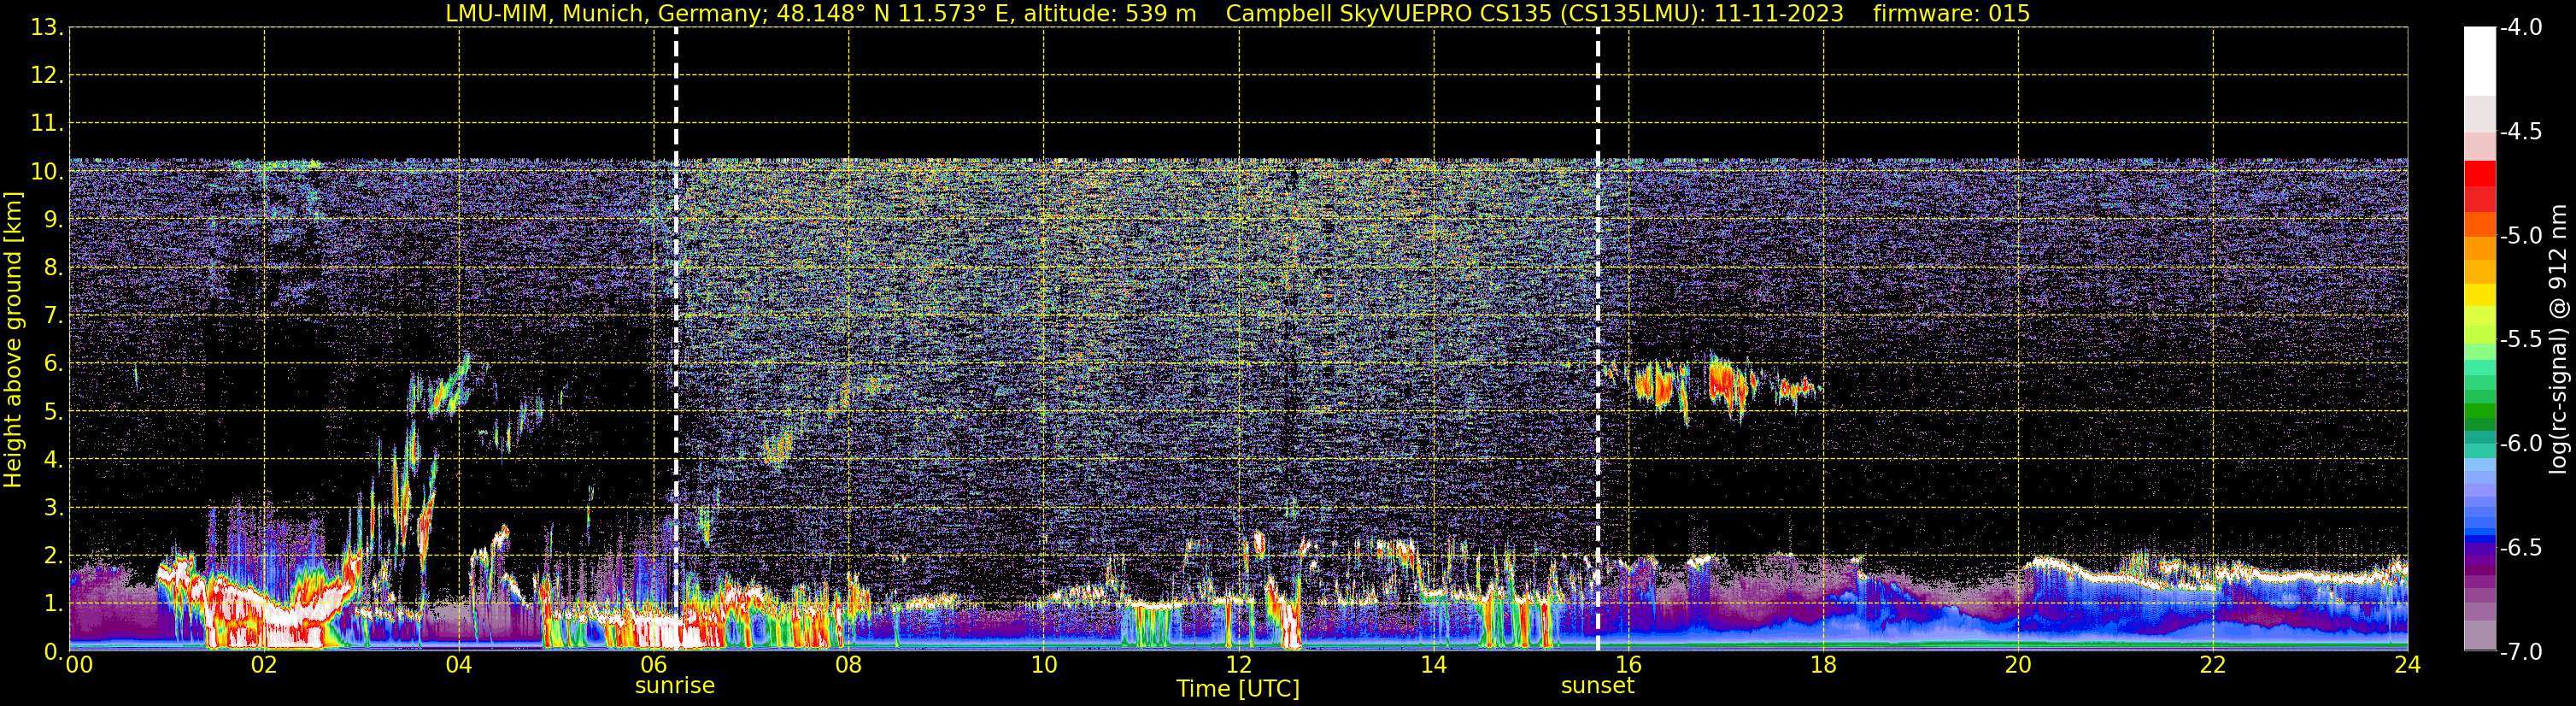
Task: Click the '7.' tick on the height axis
Action: click(52, 315)
